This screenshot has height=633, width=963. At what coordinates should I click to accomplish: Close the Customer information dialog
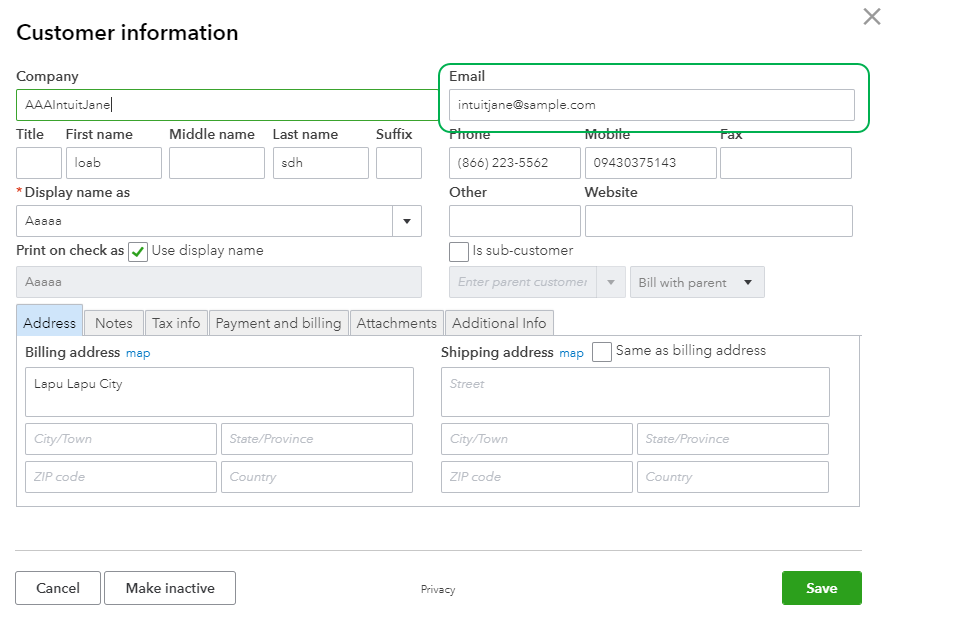(872, 16)
